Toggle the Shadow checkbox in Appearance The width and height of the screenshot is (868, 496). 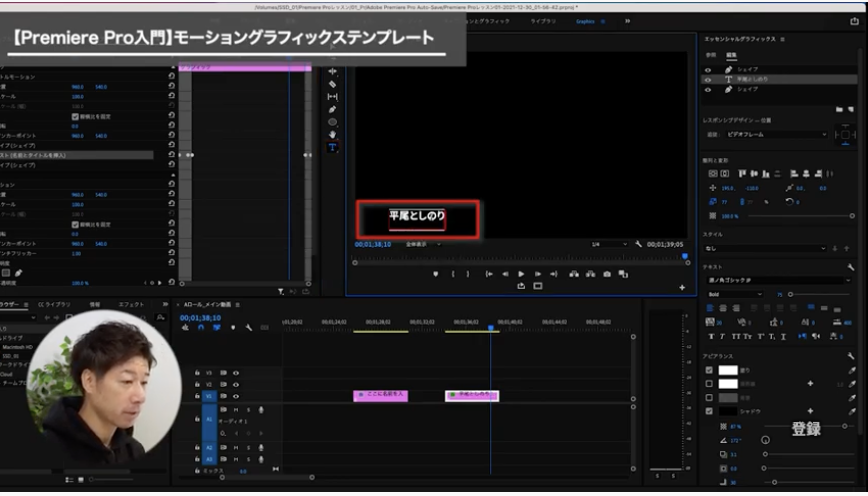(x=709, y=411)
